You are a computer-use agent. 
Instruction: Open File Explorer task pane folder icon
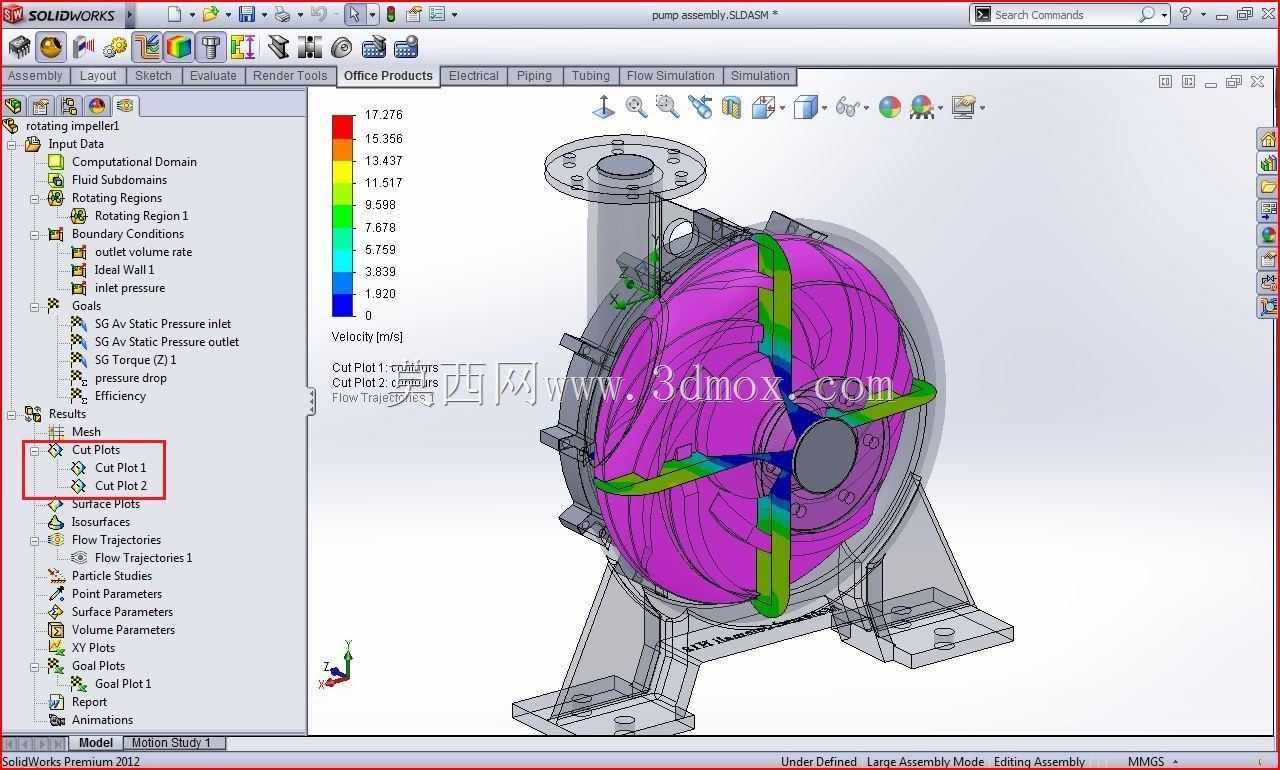pyautogui.click(x=1268, y=187)
